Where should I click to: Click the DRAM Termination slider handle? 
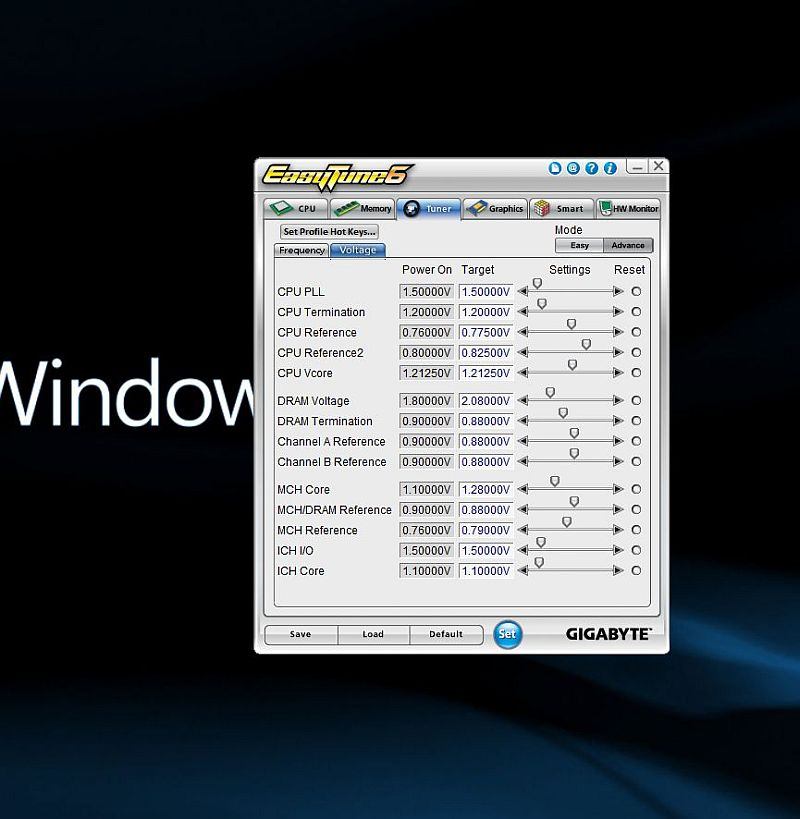click(563, 413)
